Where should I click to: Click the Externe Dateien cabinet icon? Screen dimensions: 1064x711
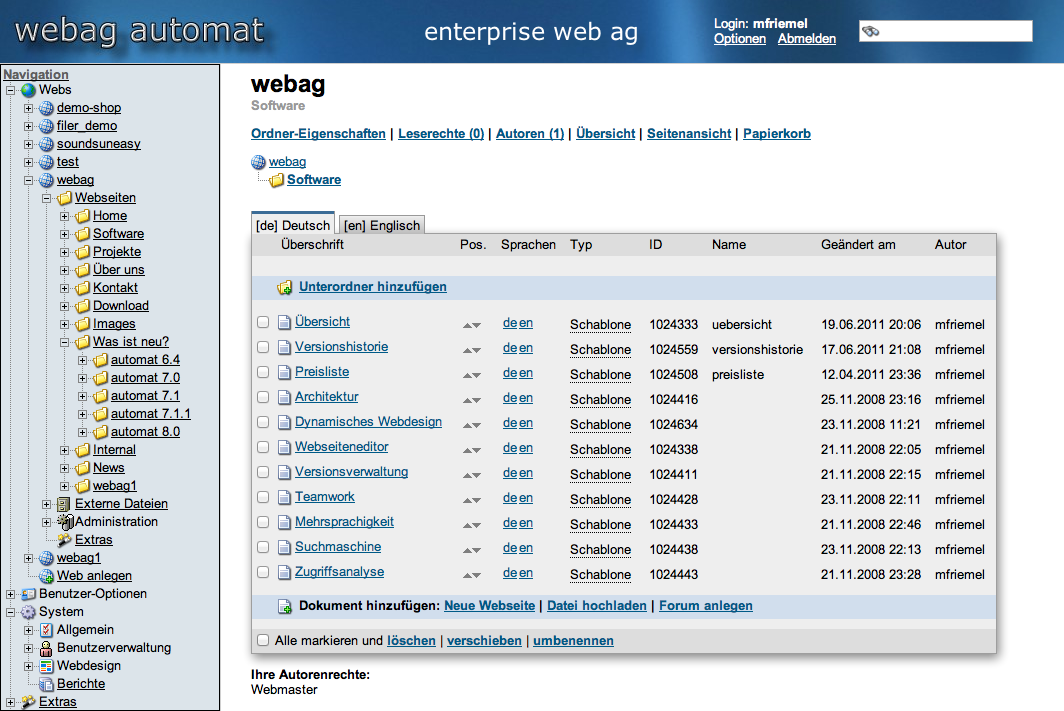[64, 504]
